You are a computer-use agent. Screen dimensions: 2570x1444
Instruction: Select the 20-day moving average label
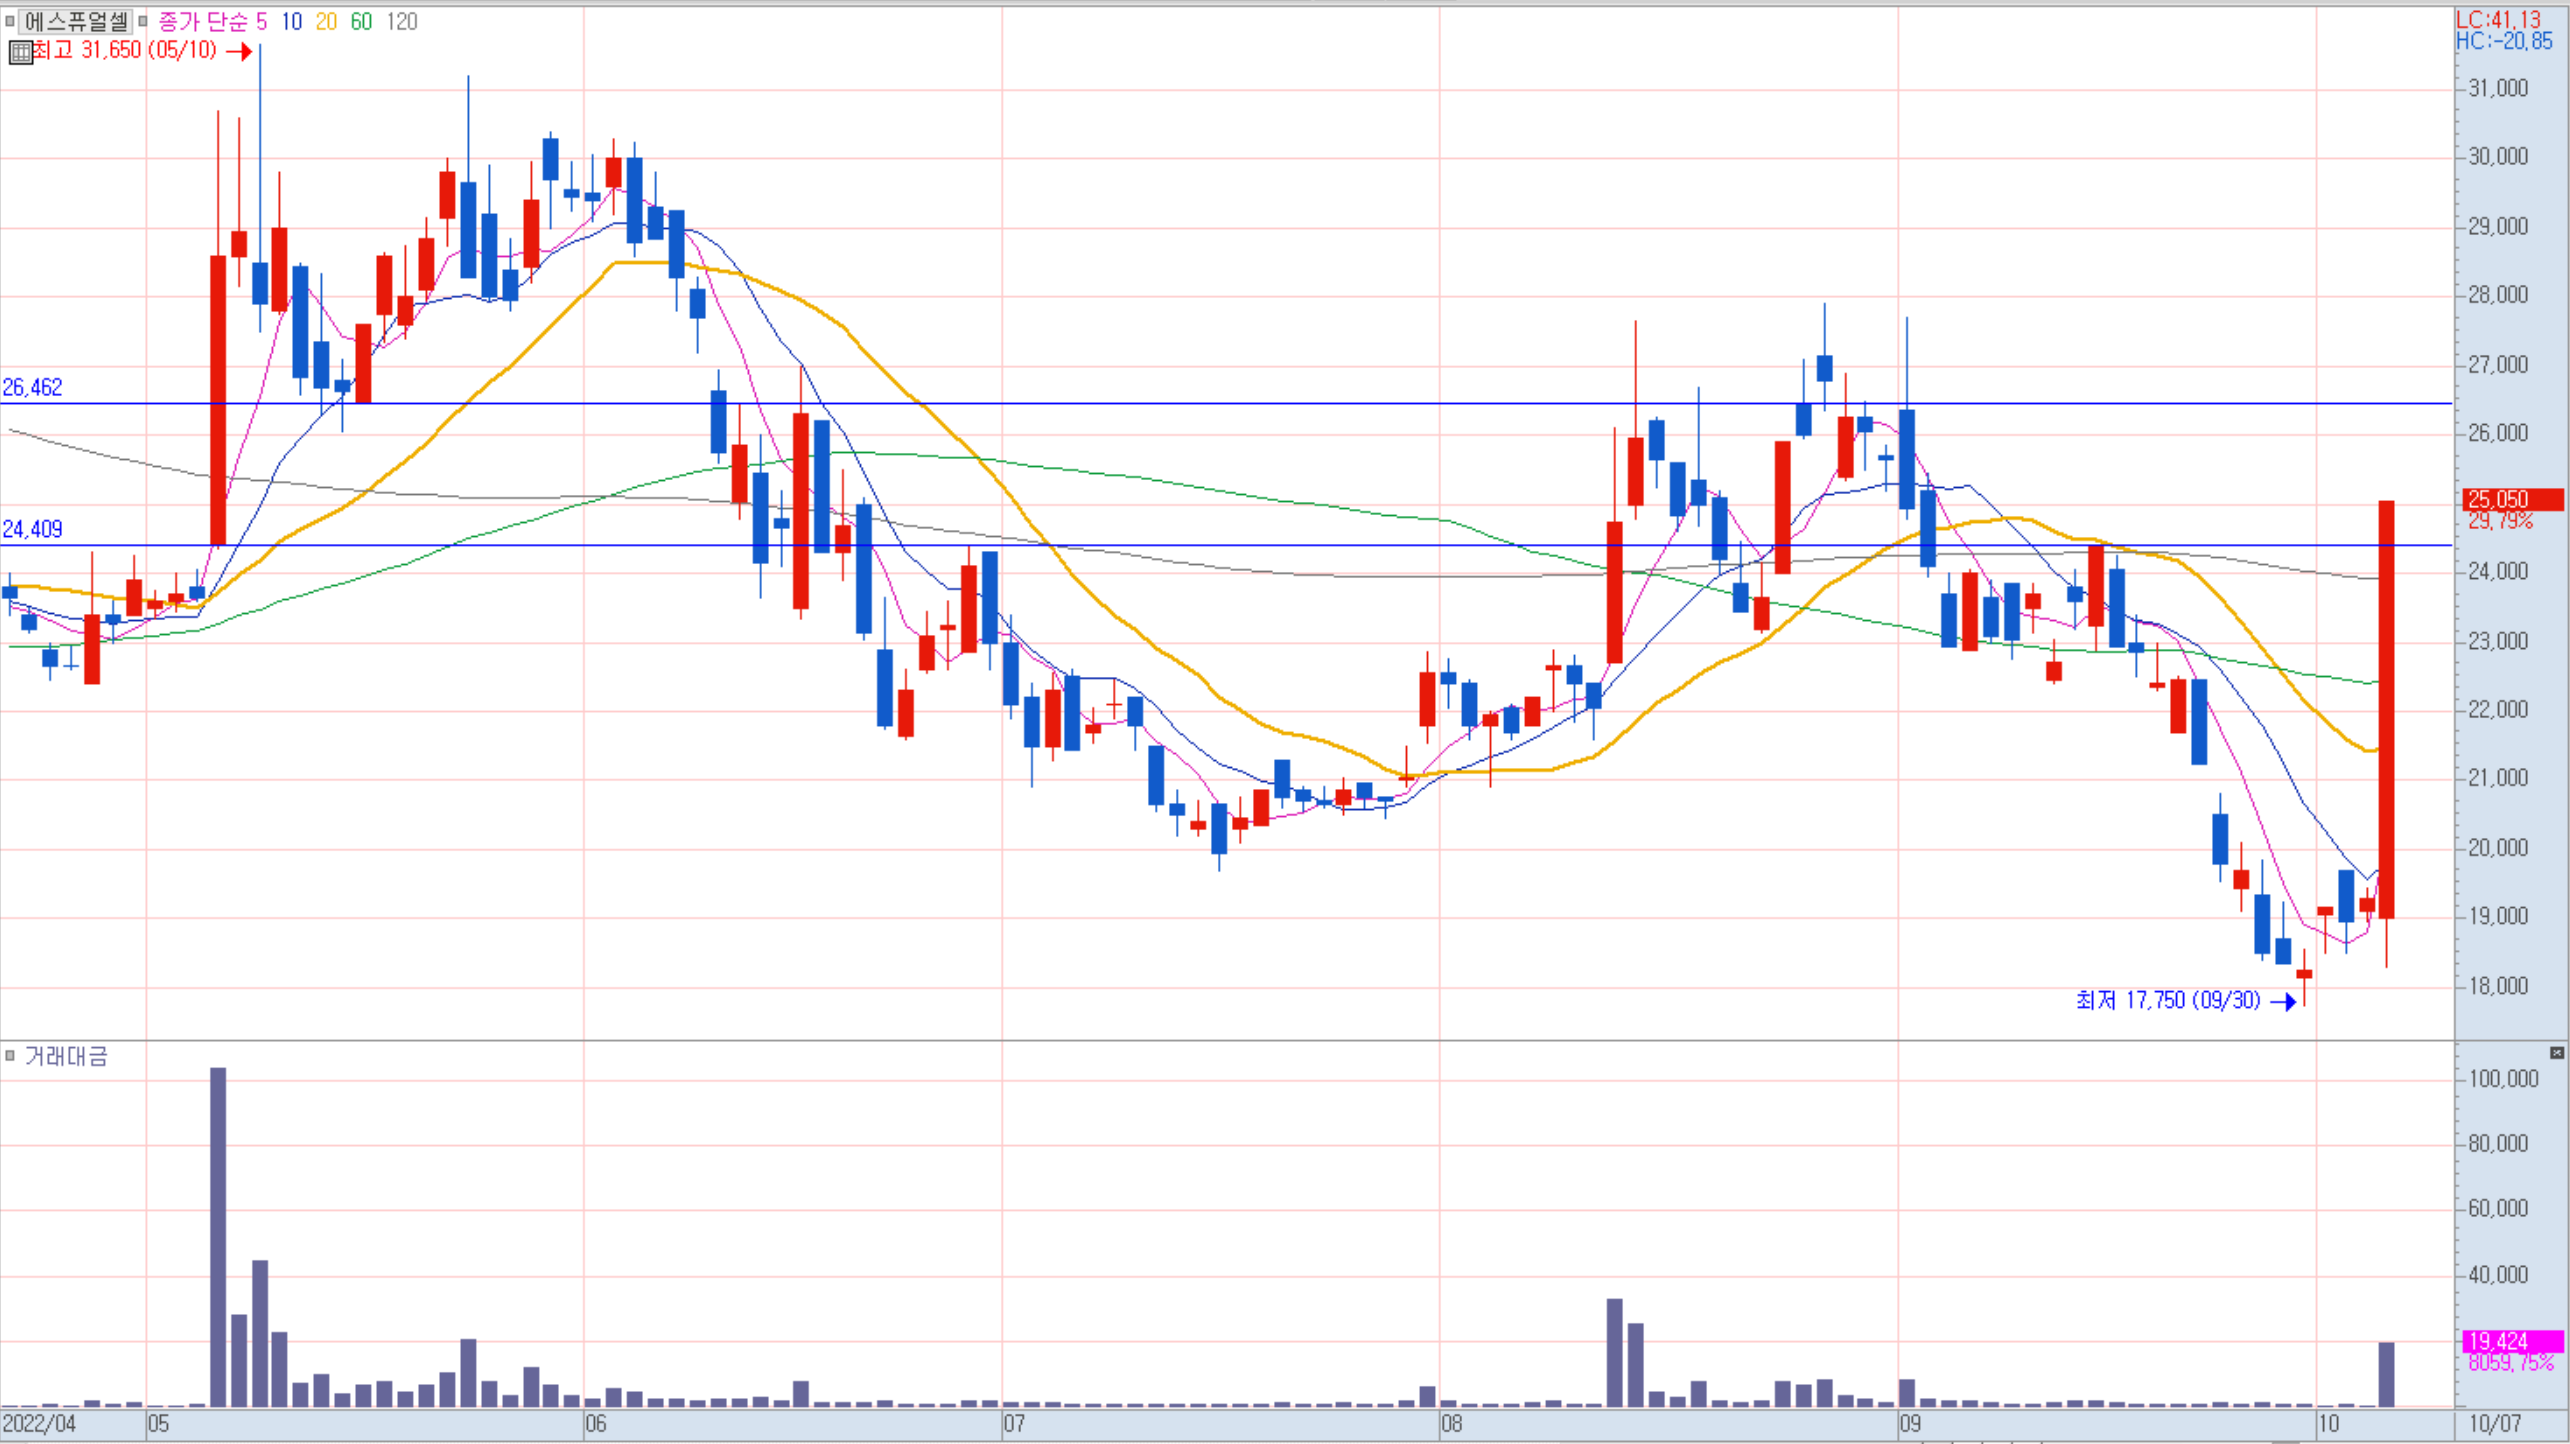326,22
